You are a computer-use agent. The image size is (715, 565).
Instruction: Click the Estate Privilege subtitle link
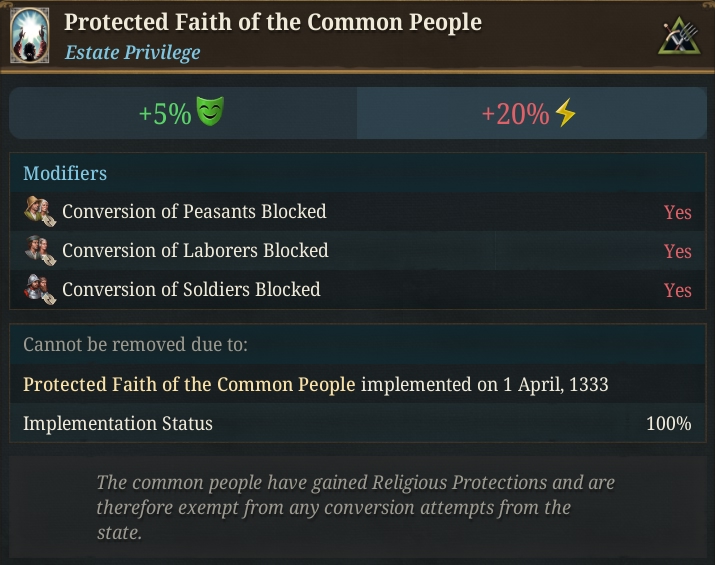point(132,52)
